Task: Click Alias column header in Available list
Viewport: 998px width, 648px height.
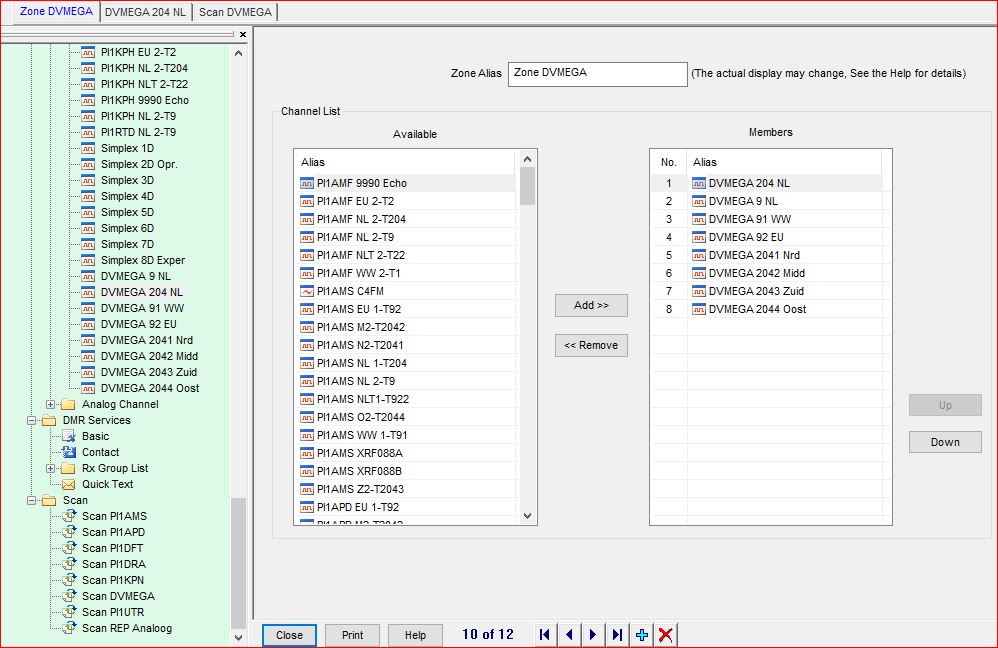Action: pos(405,162)
